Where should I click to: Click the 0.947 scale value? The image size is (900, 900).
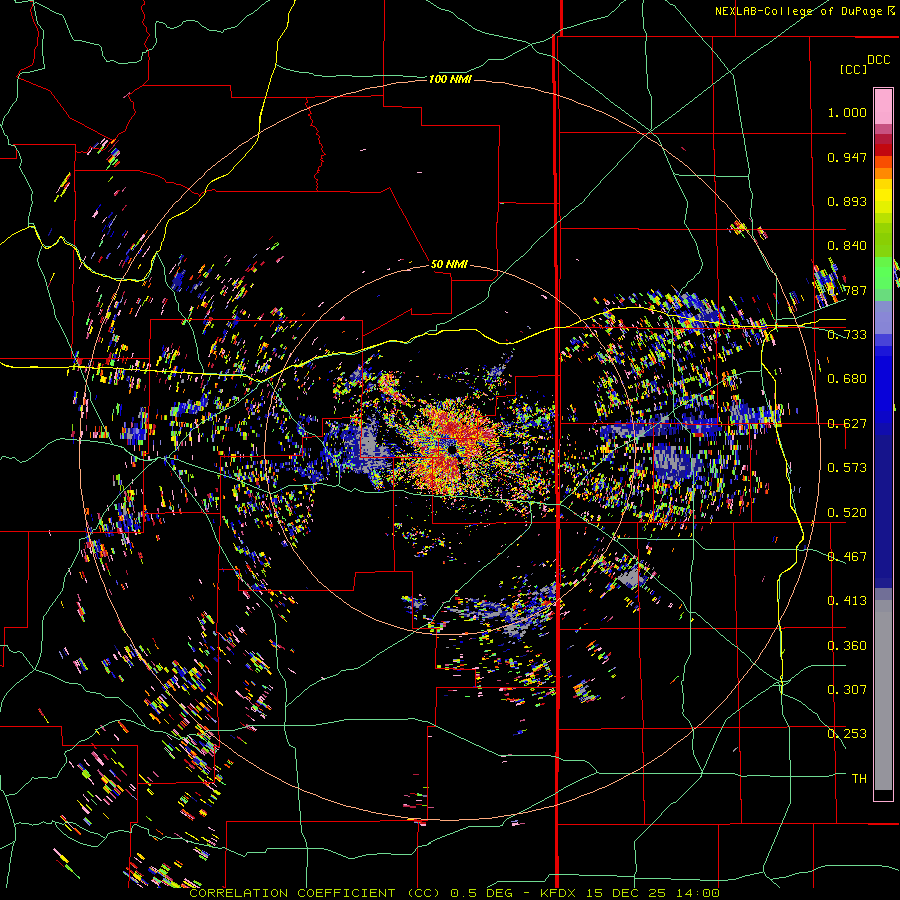tap(847, 157)
